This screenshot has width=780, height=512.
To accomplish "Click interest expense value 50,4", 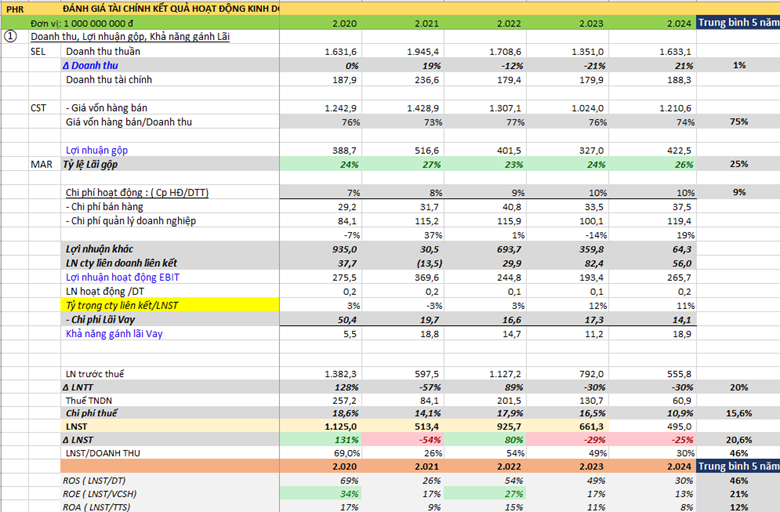I will [347, 320].
